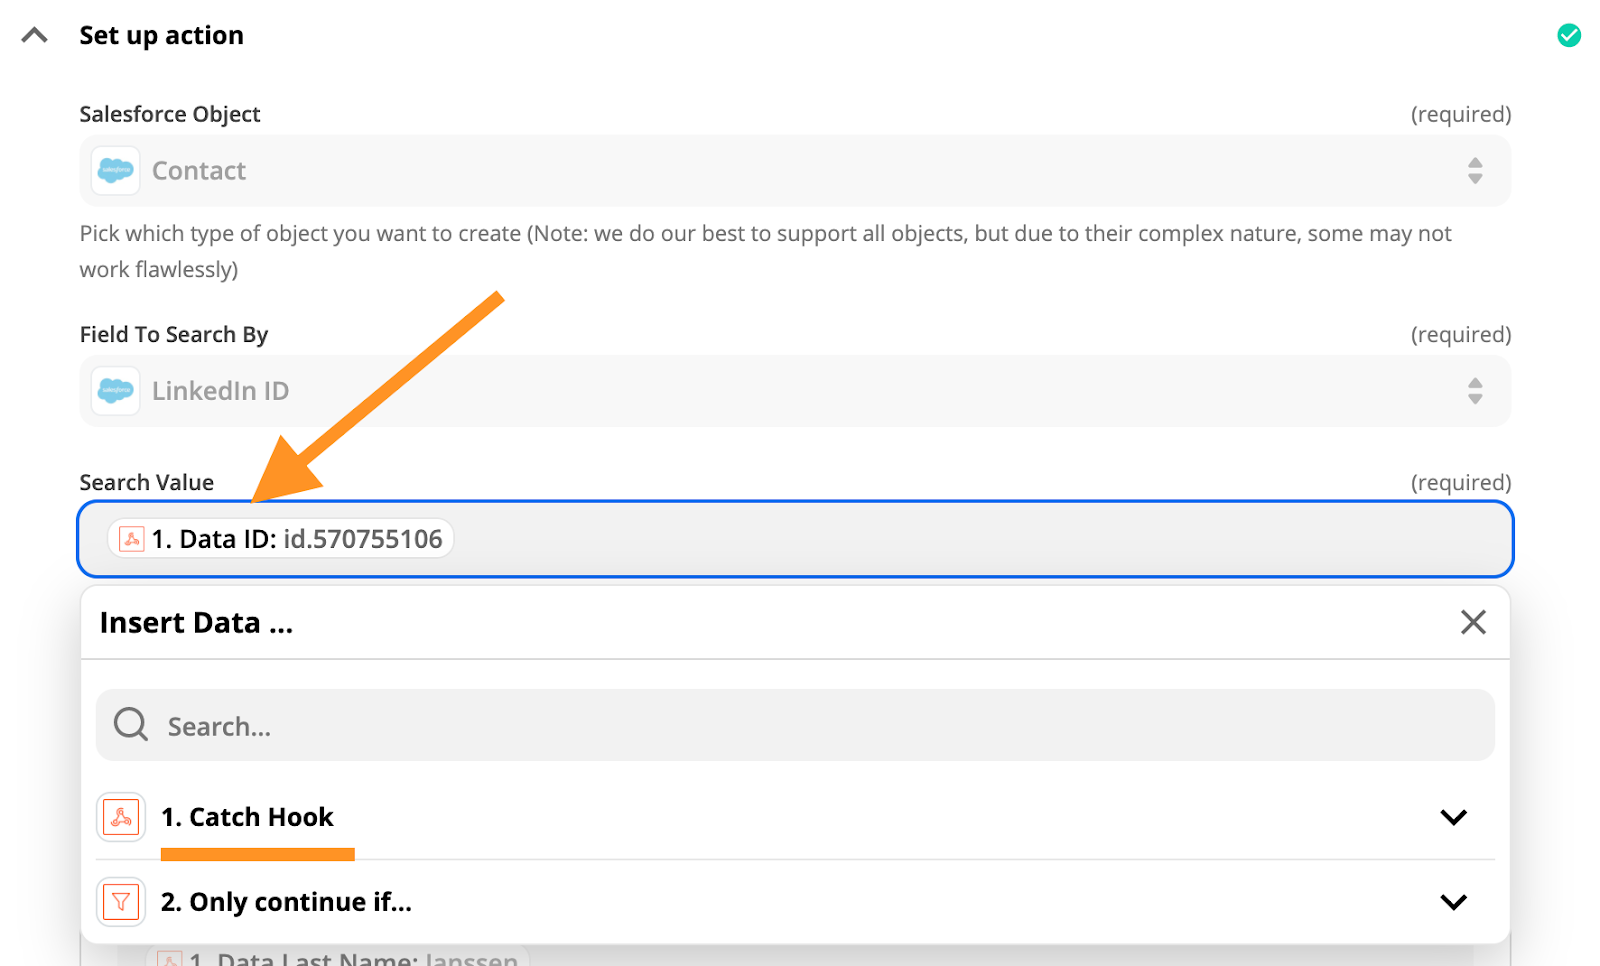
Task: Click the filter icon for Only continue if
Action: (121, 902)
